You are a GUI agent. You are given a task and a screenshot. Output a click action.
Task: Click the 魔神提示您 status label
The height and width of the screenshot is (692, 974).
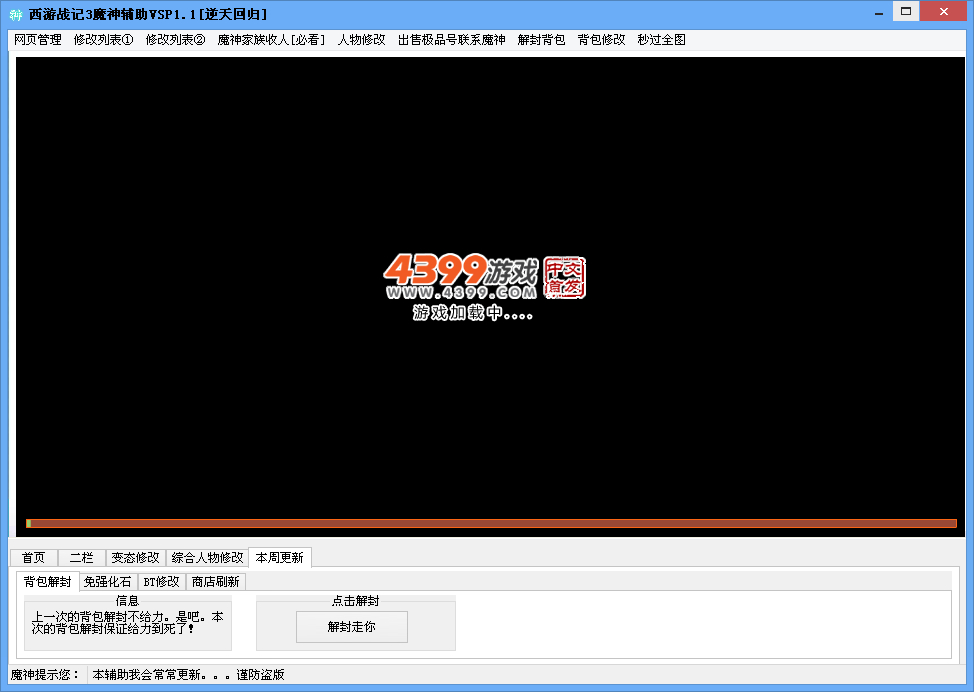coord(45,675)
